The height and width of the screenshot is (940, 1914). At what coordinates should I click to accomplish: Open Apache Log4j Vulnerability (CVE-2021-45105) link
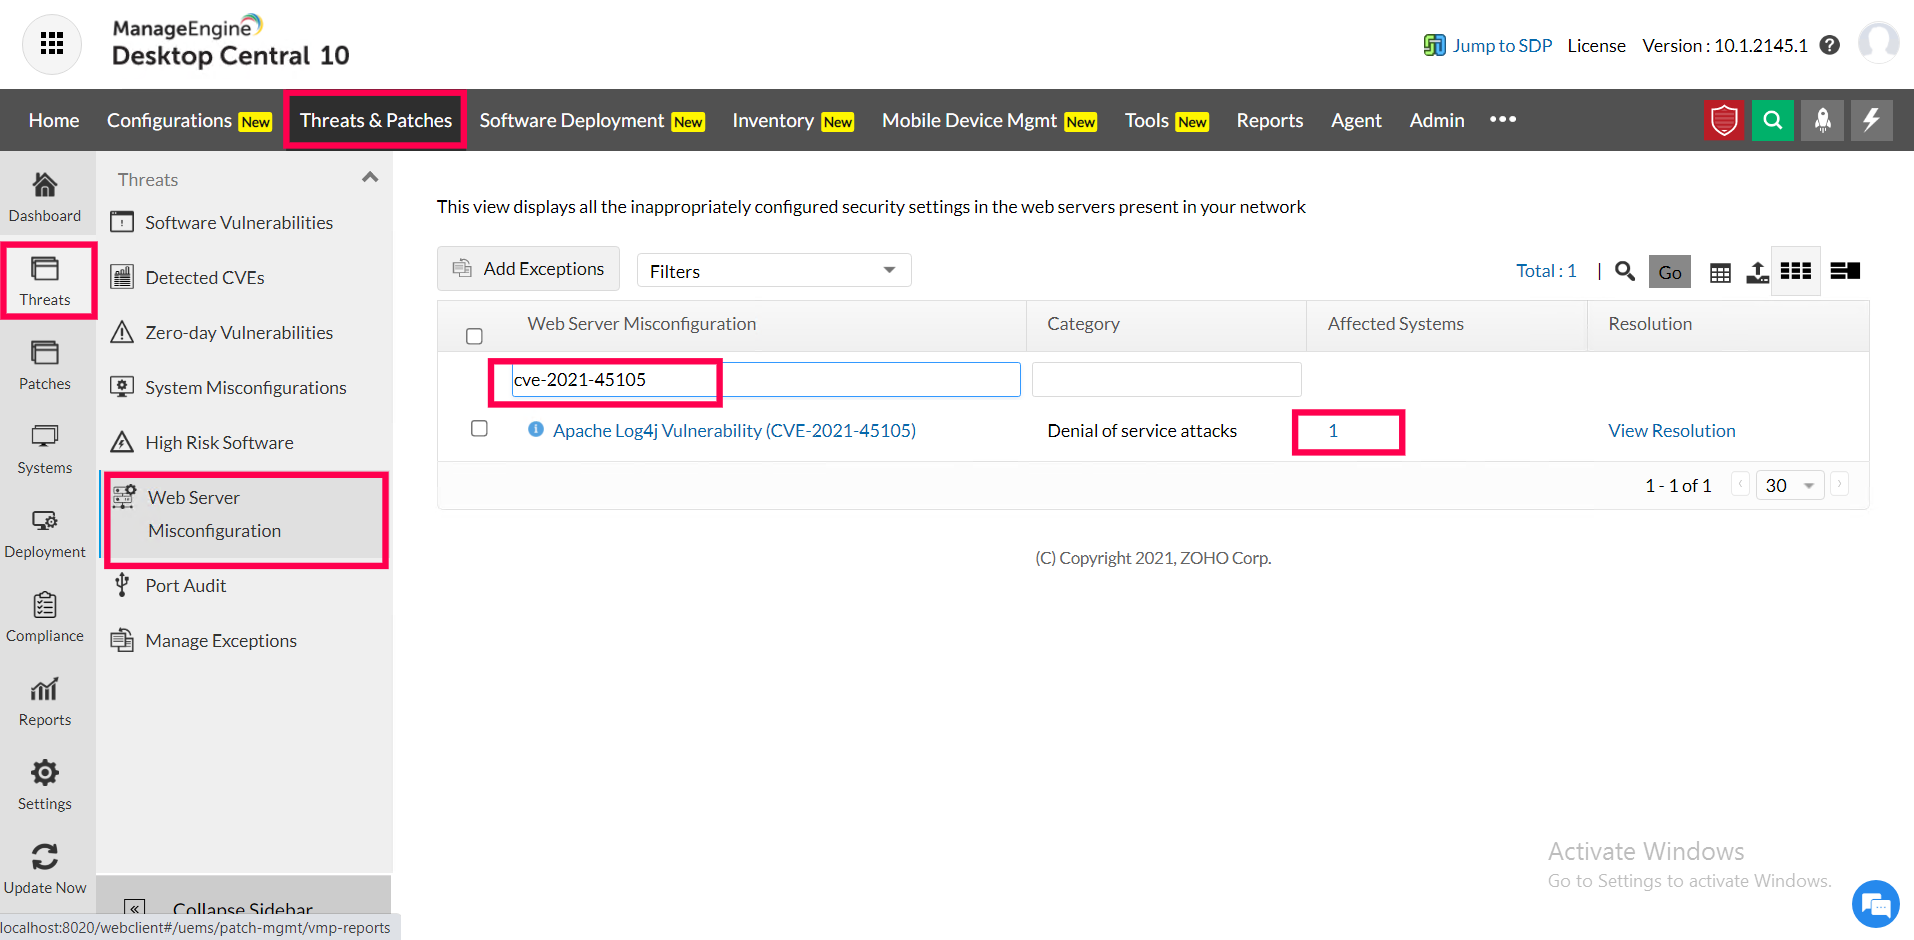pyautogui.click(x=734, y=431)
